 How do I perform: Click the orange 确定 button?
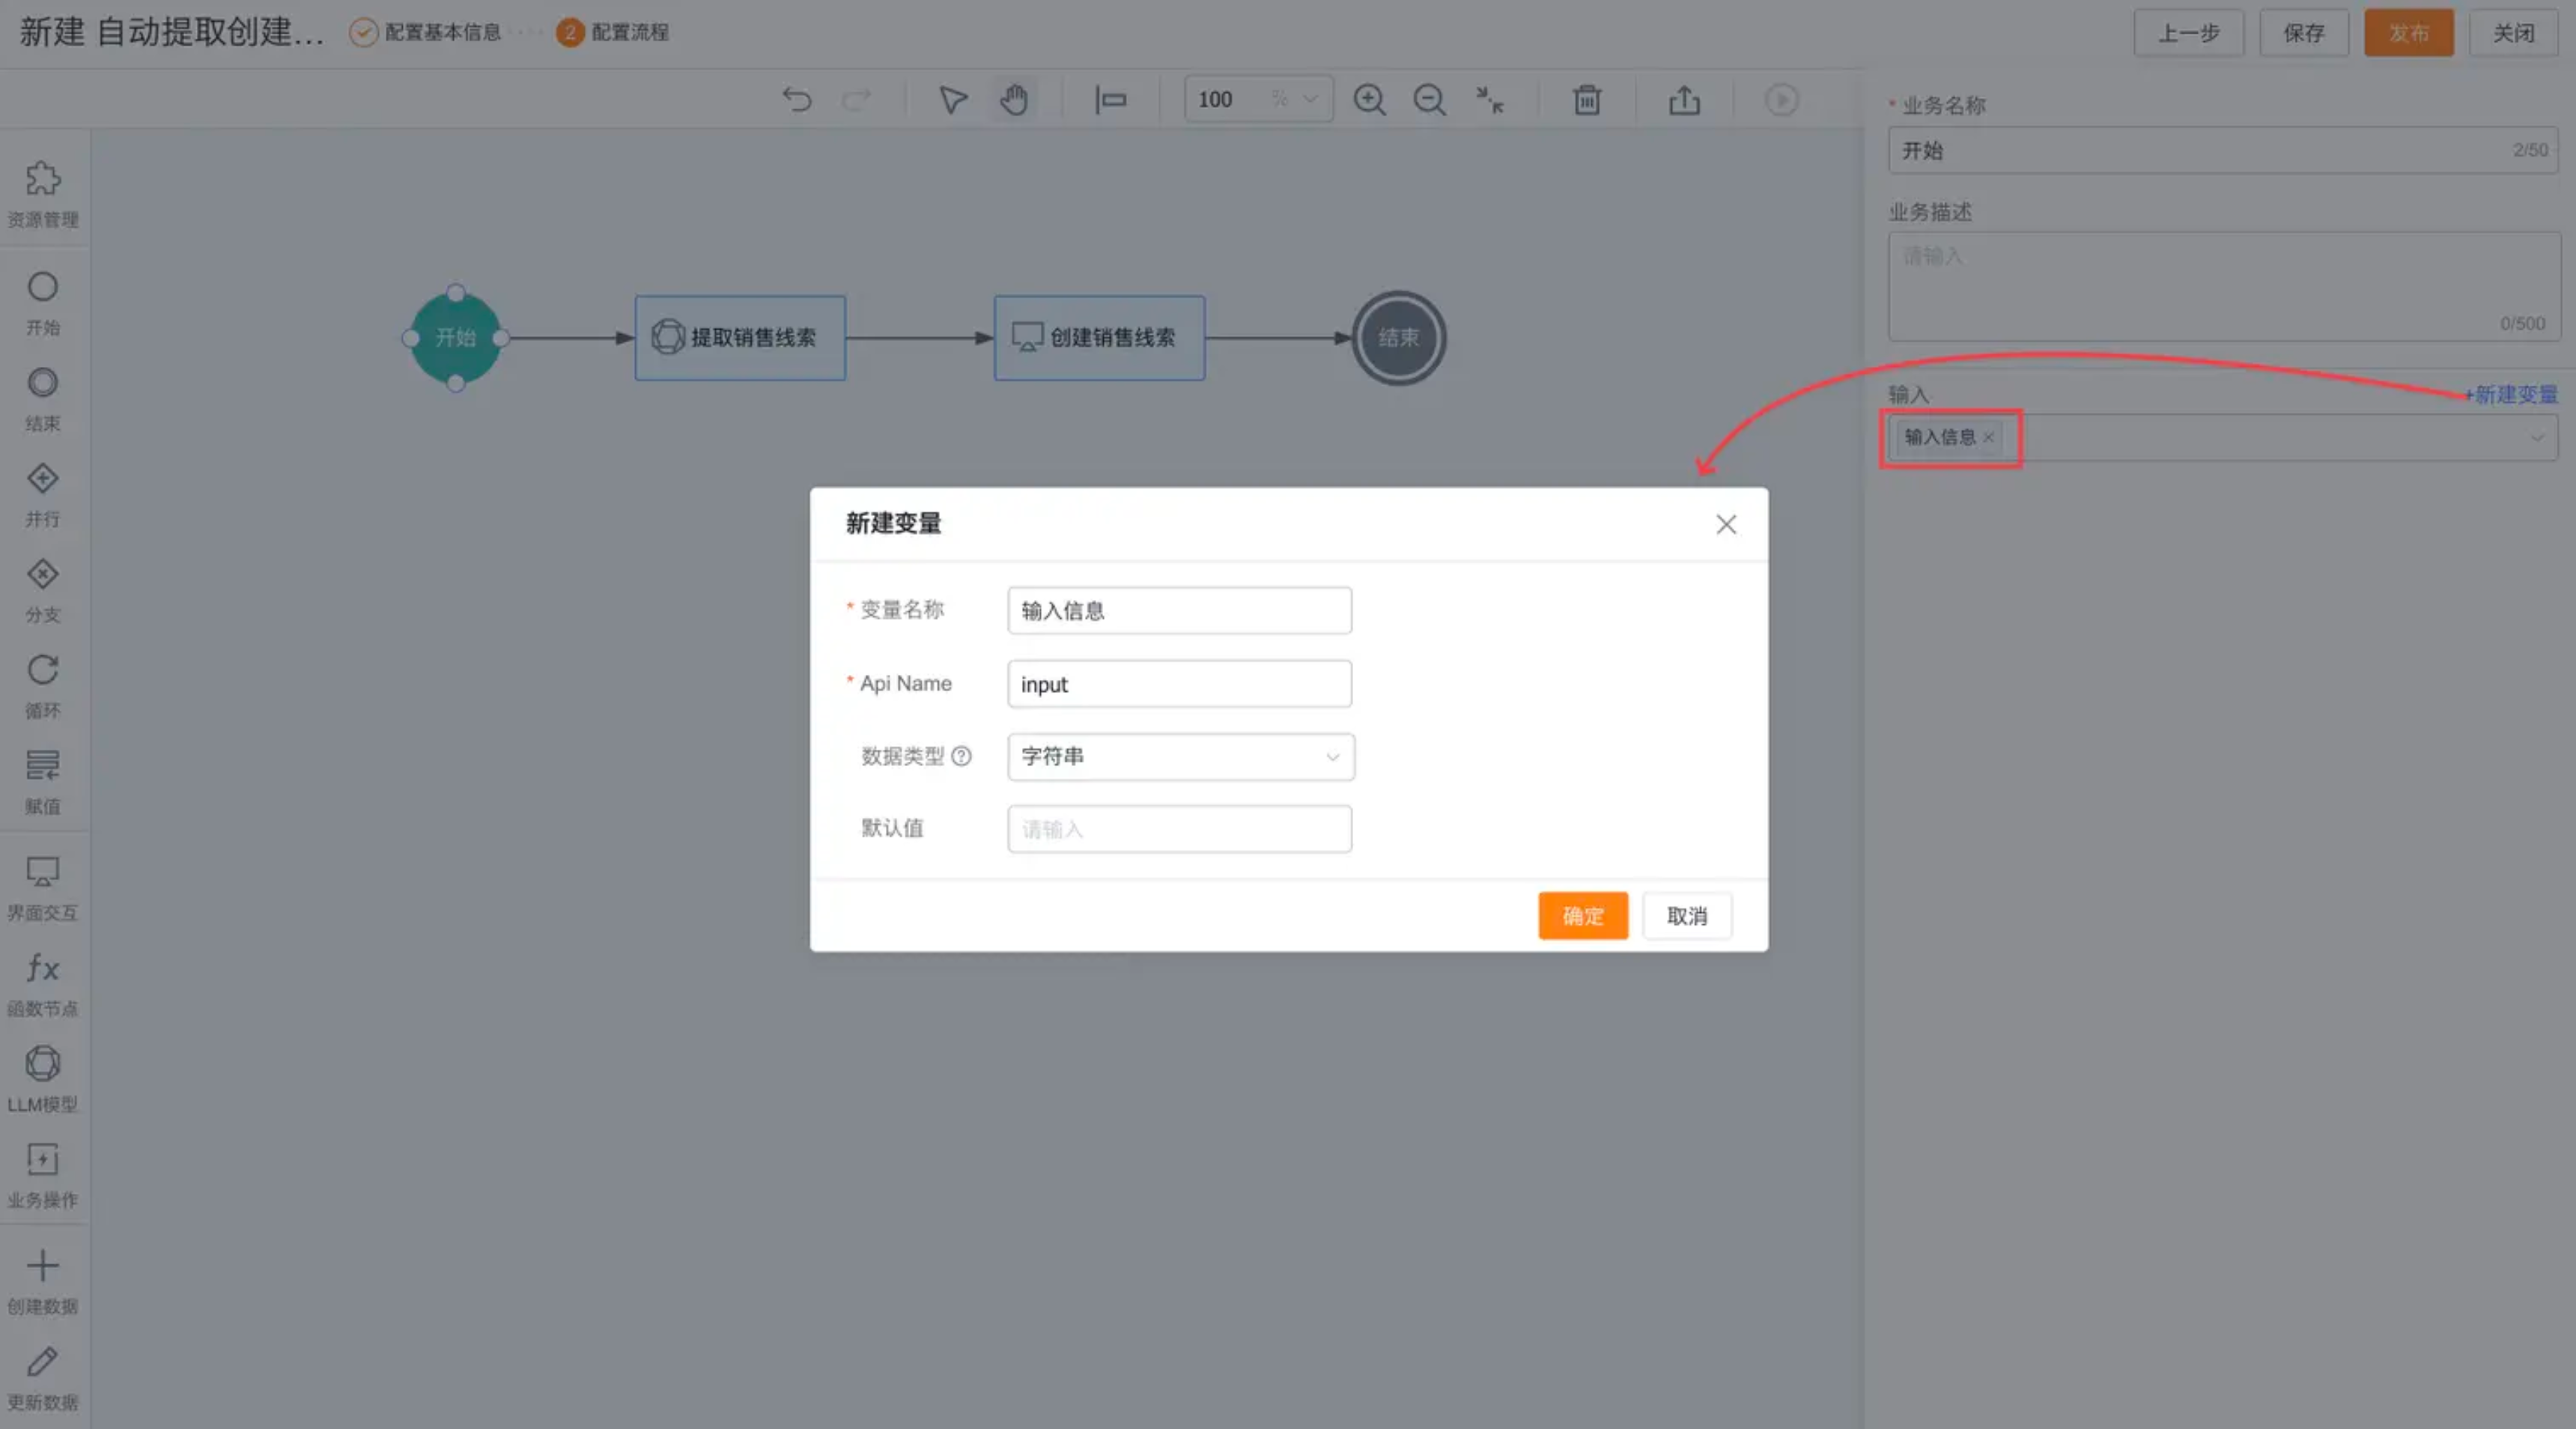click(1582, 915)
